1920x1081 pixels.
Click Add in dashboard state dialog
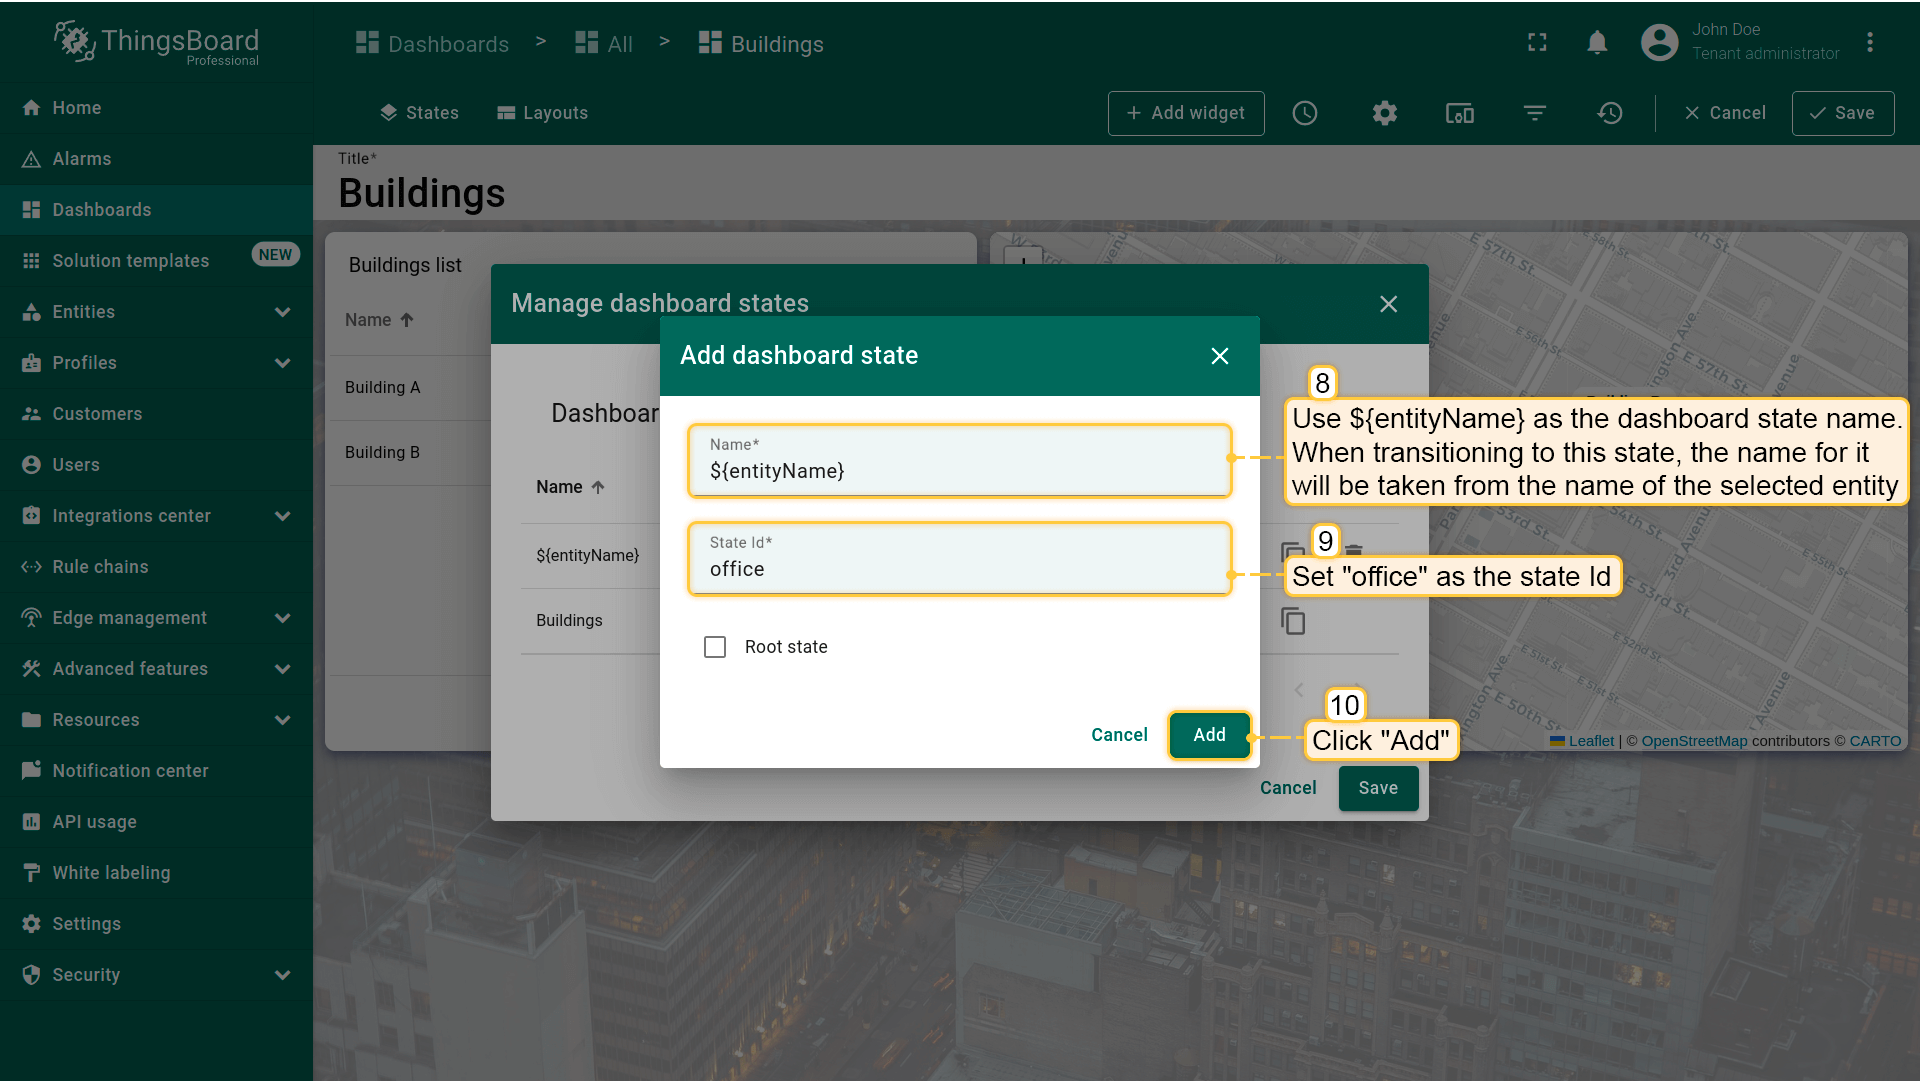click(1208, 735)
